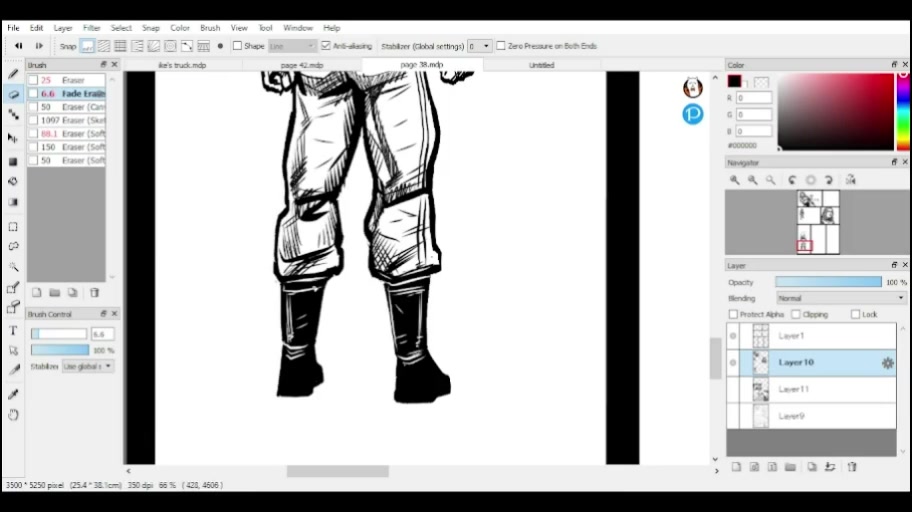Enable the circle snap

click(170, 46)
